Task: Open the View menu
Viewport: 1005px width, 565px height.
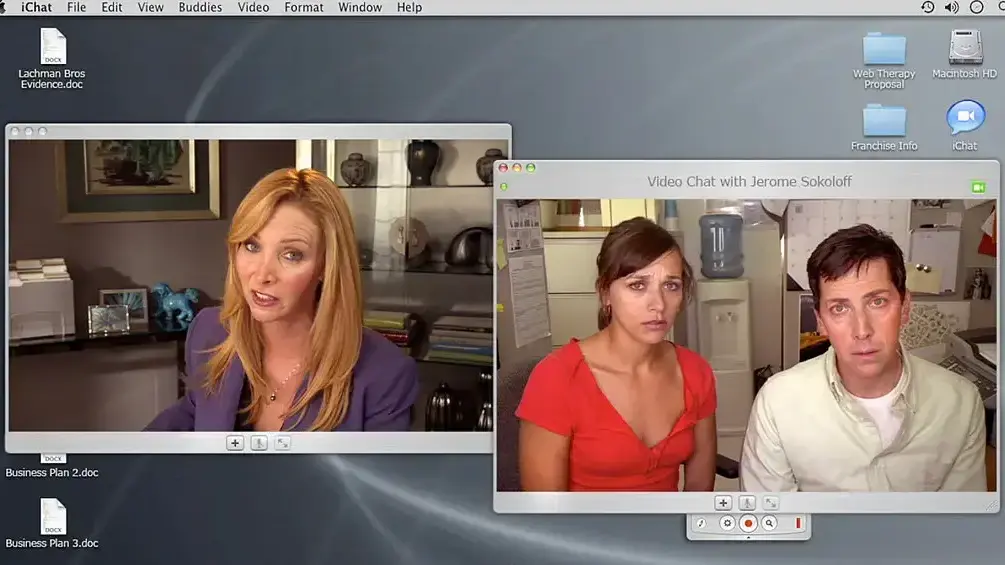Action: [151, 8]
